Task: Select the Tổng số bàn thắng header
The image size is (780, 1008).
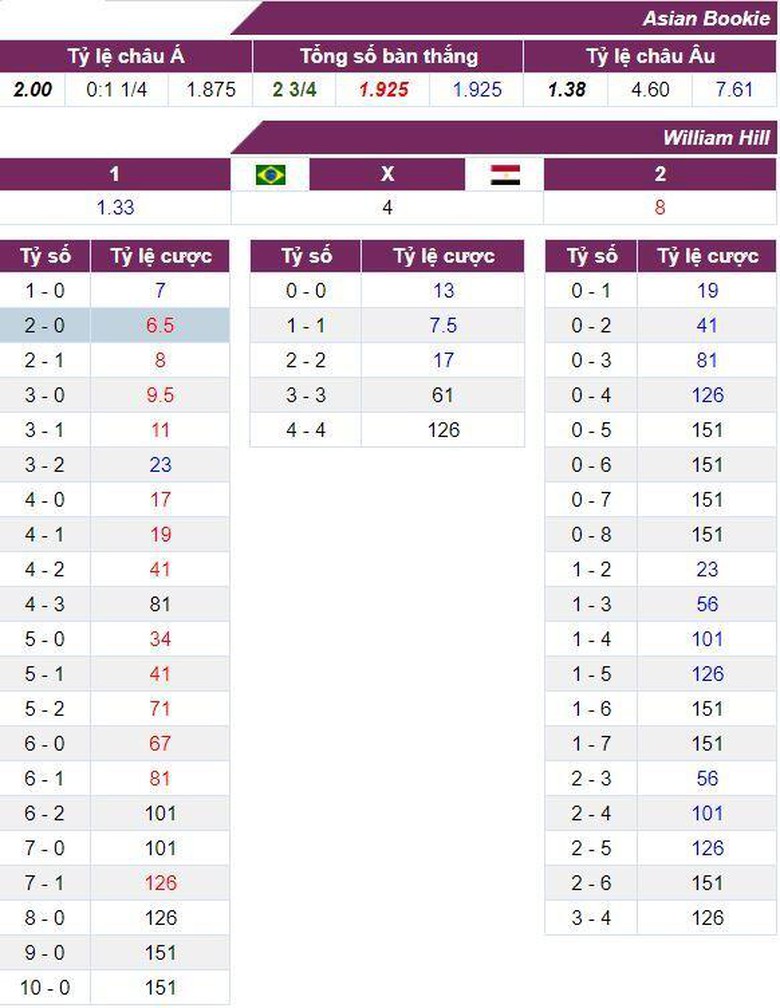Action: tap(388, 56)
